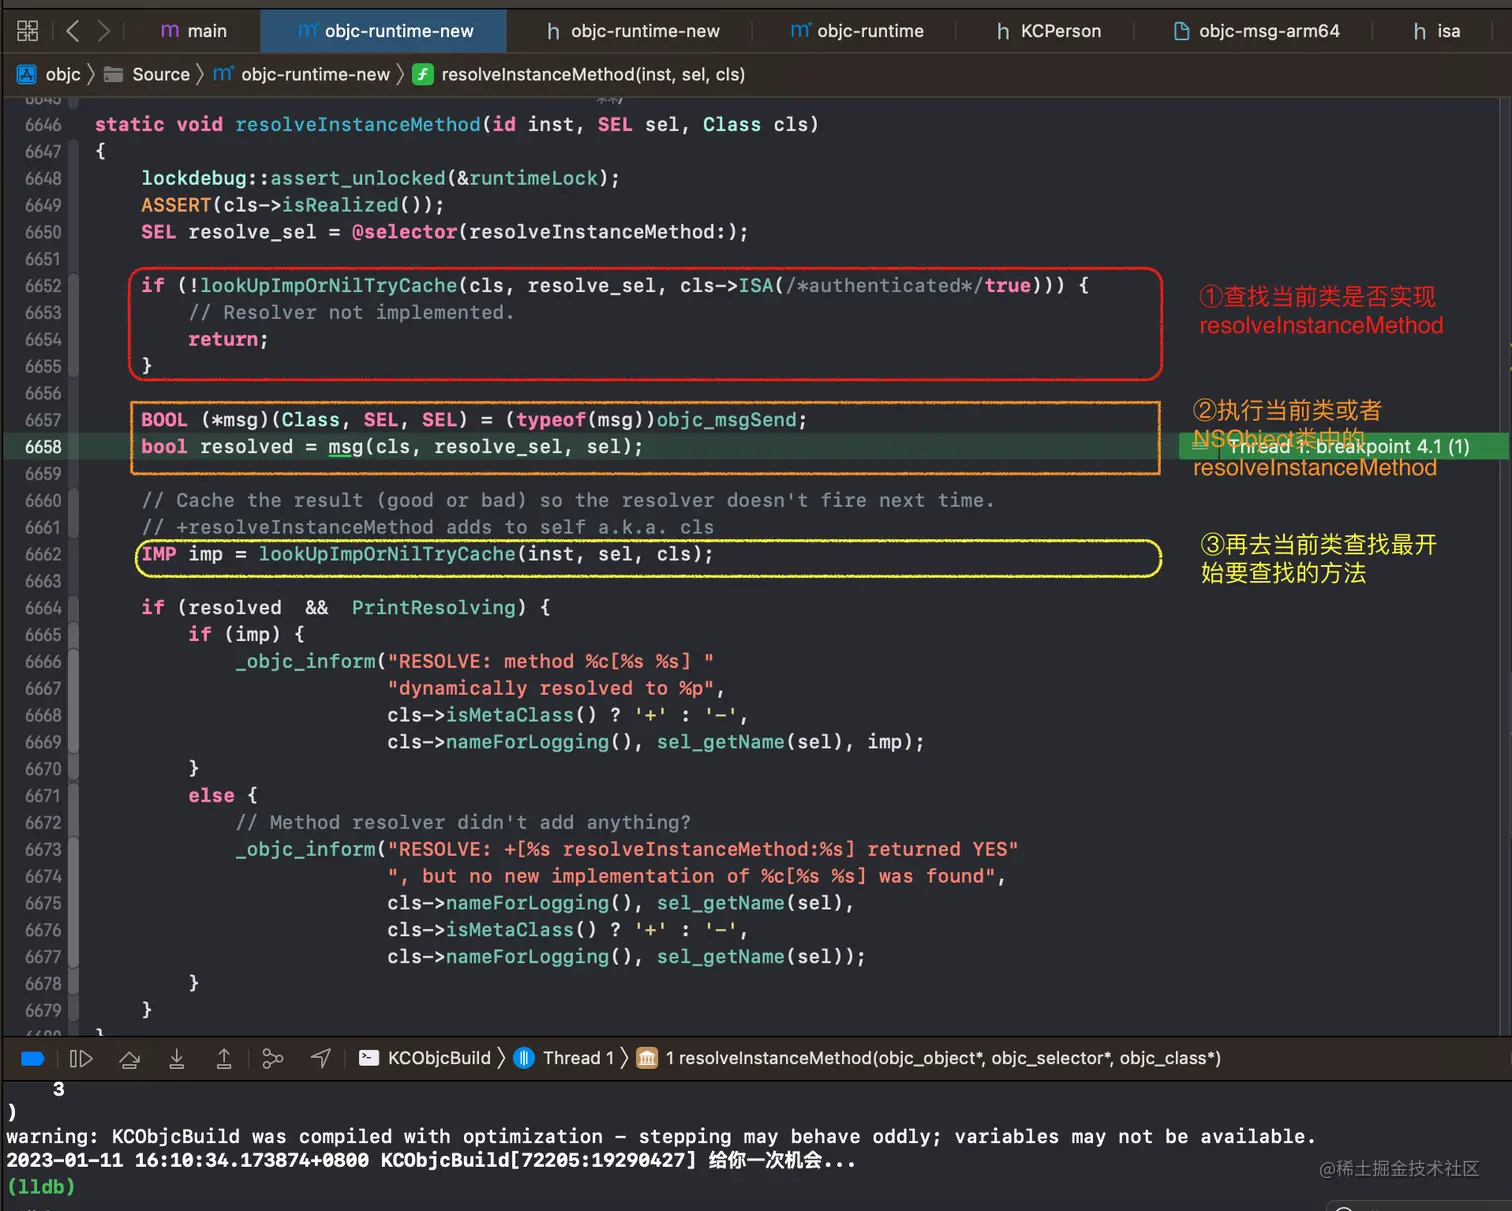Click assert_unlocked on line 6648
The image size is (1512, 1211).
pyautogui.click(x=358, y=178)
